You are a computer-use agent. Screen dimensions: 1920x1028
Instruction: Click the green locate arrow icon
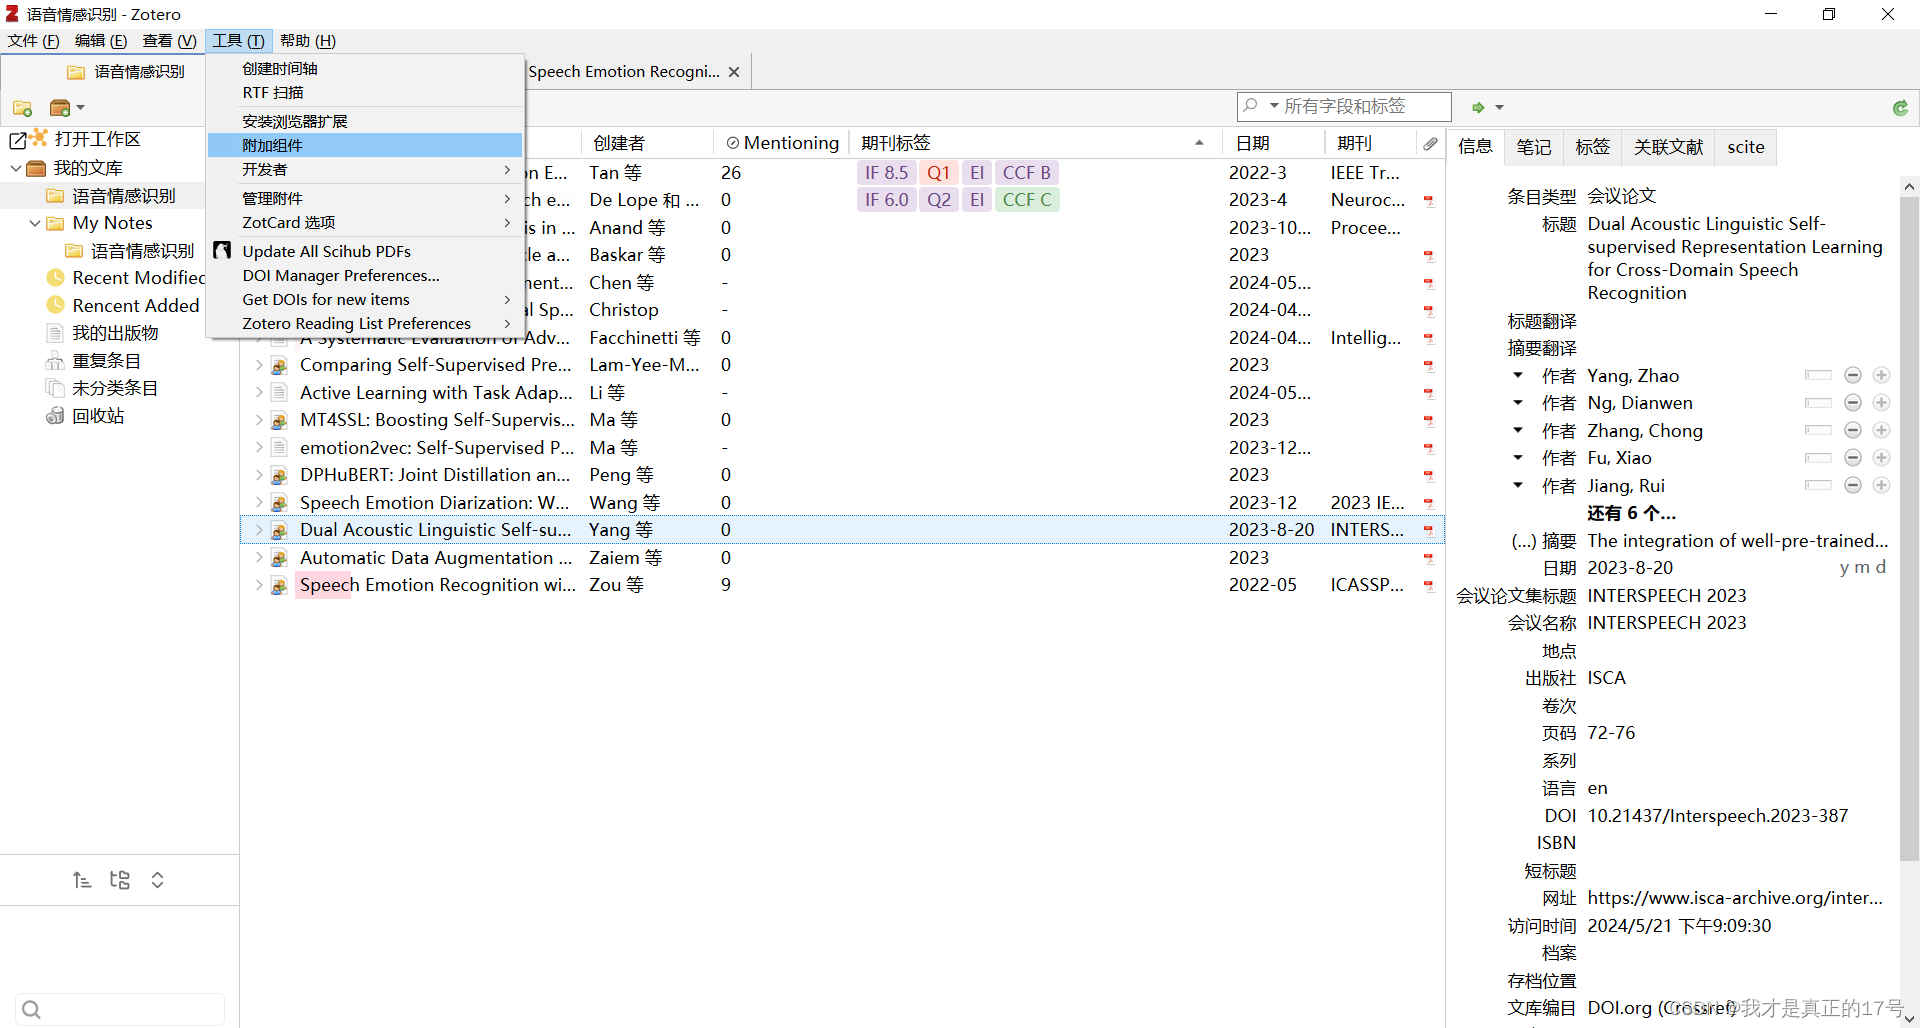[1478, 107]
